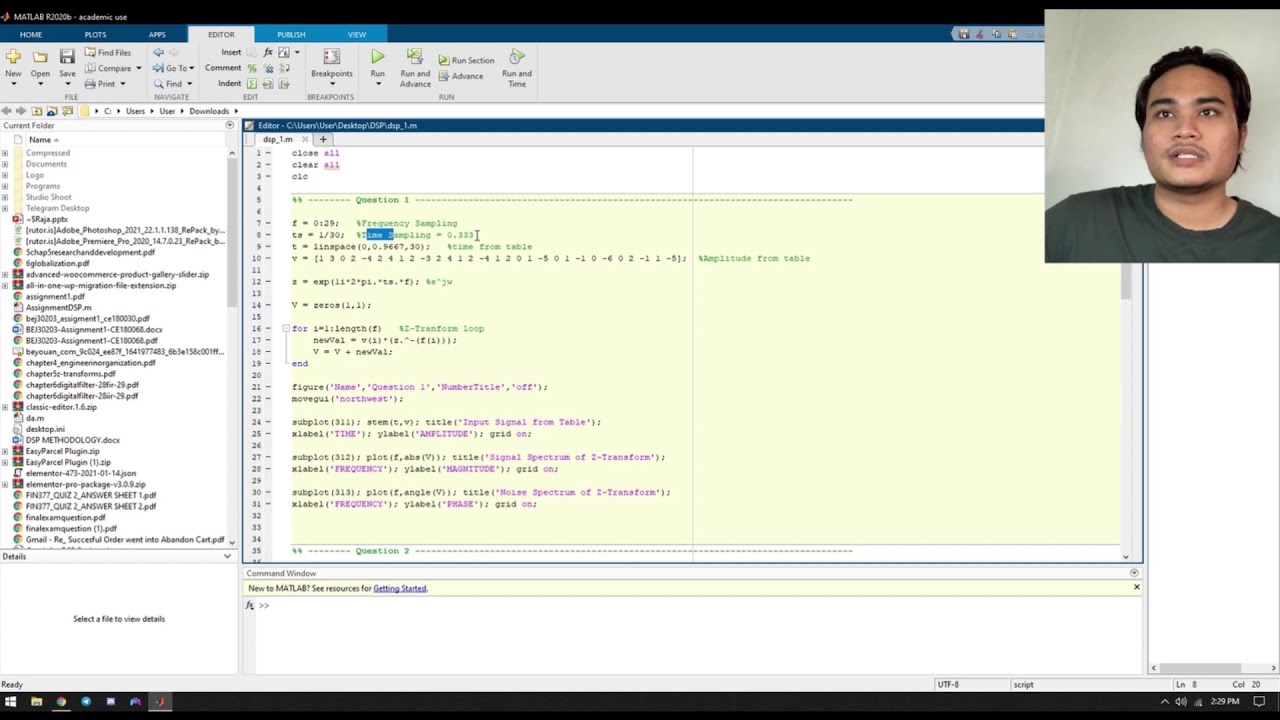The width and height of the screenshot is (1280, 720).
Task: Open the Getting Started link
Action: click(399, 588)
